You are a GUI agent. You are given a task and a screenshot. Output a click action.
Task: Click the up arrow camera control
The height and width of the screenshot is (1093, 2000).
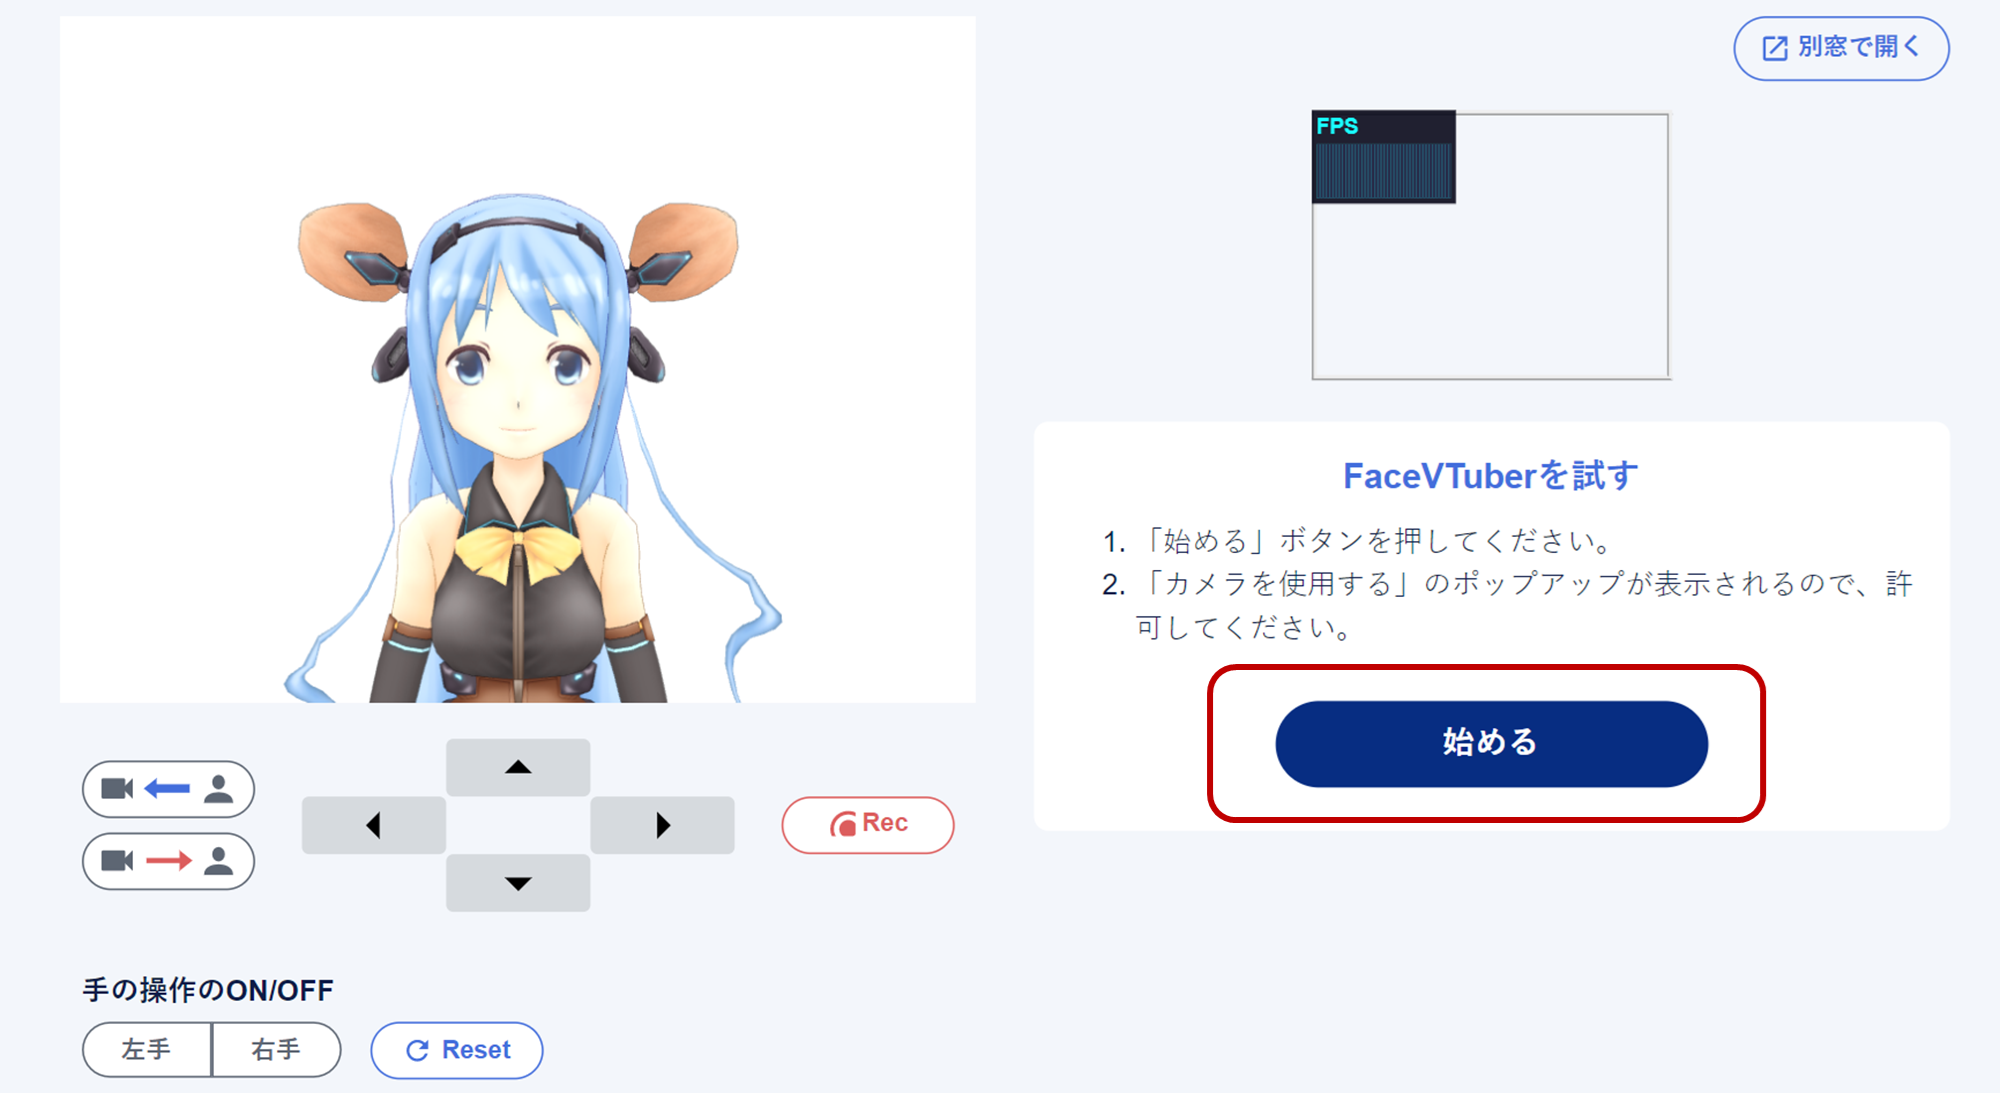[518, 767]
